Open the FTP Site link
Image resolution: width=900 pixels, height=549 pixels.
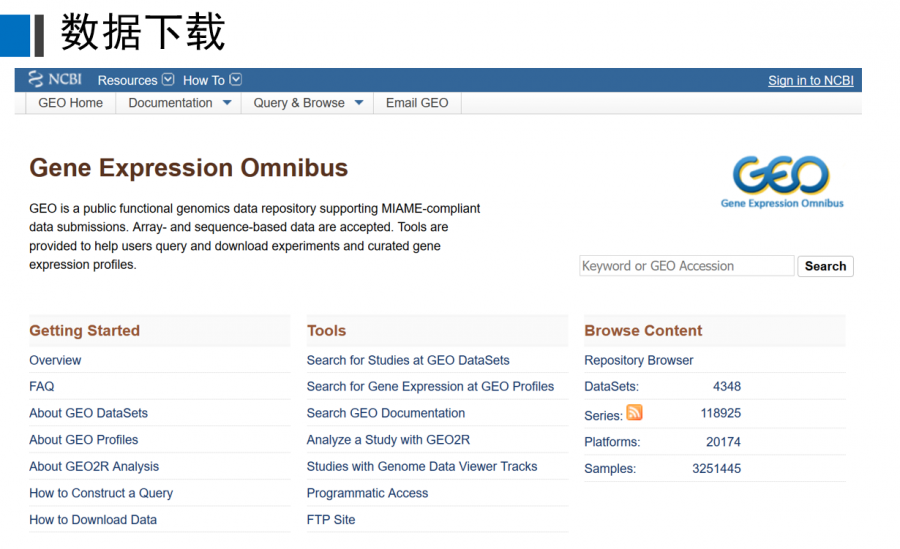pos(331,520)
